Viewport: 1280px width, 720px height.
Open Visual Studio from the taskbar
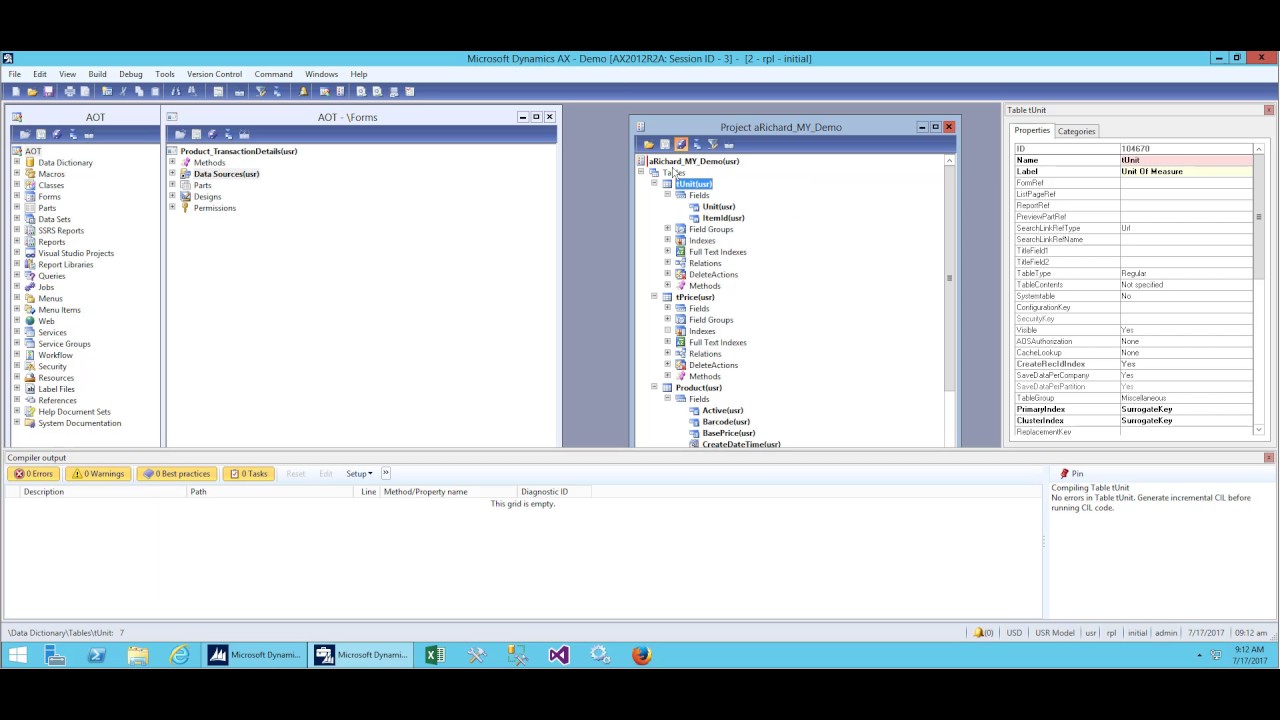pos(558,655)
